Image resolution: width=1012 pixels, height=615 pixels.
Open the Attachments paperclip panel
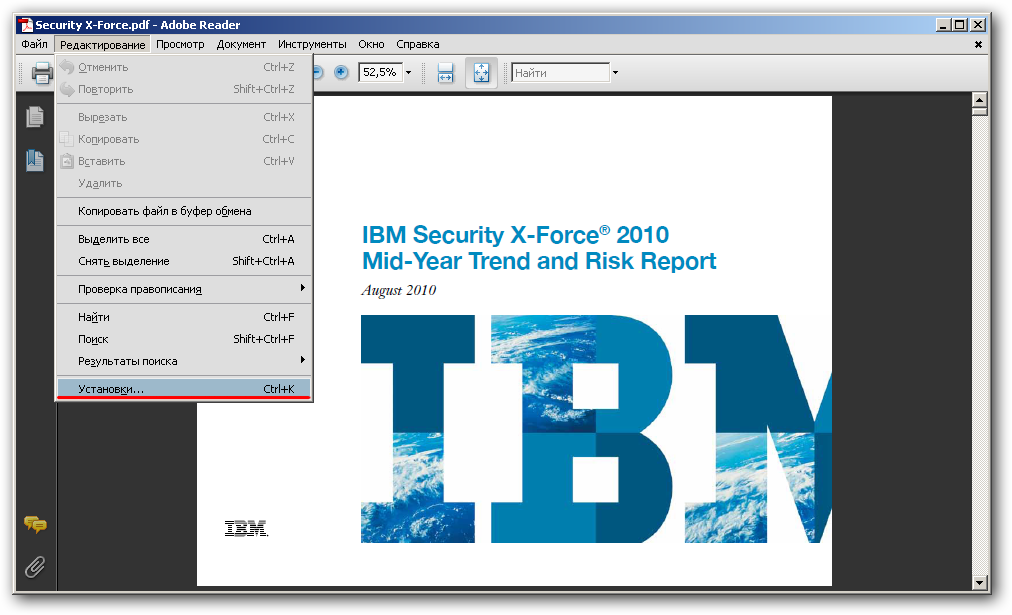pos(35,567)
